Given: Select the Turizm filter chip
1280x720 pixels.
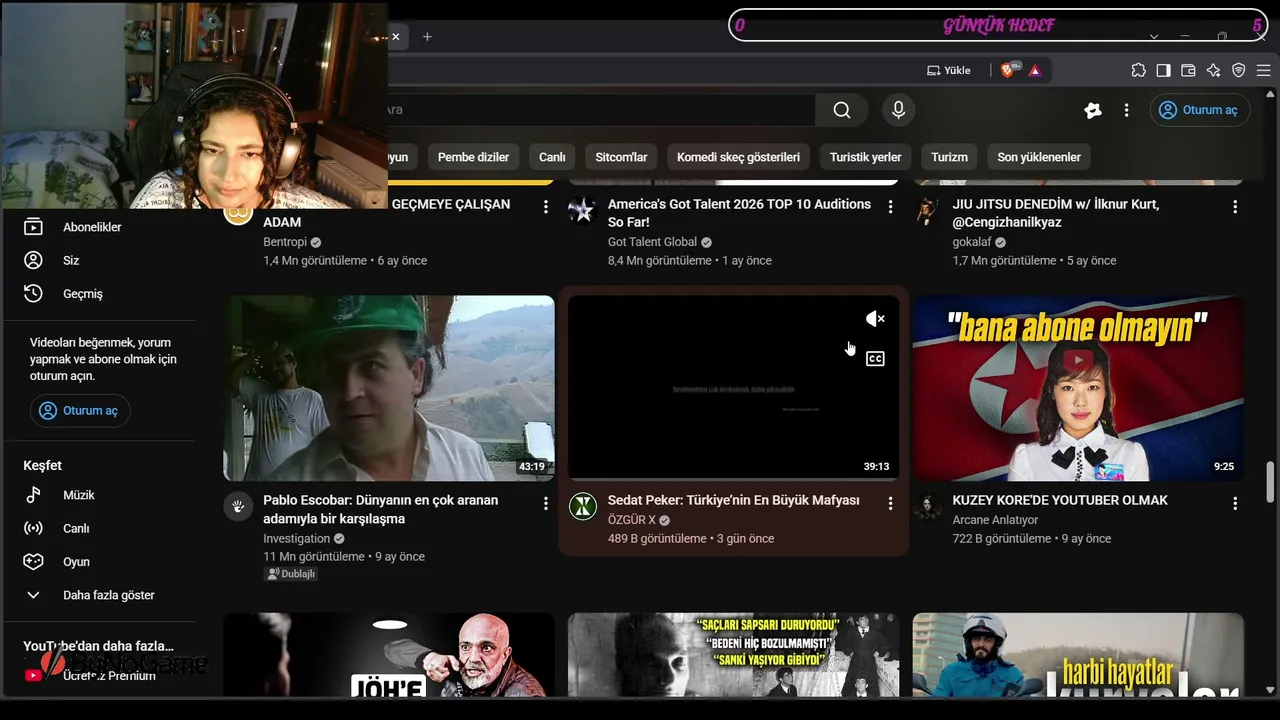Looking at the screenshot, I should click(x=949, y=157).
